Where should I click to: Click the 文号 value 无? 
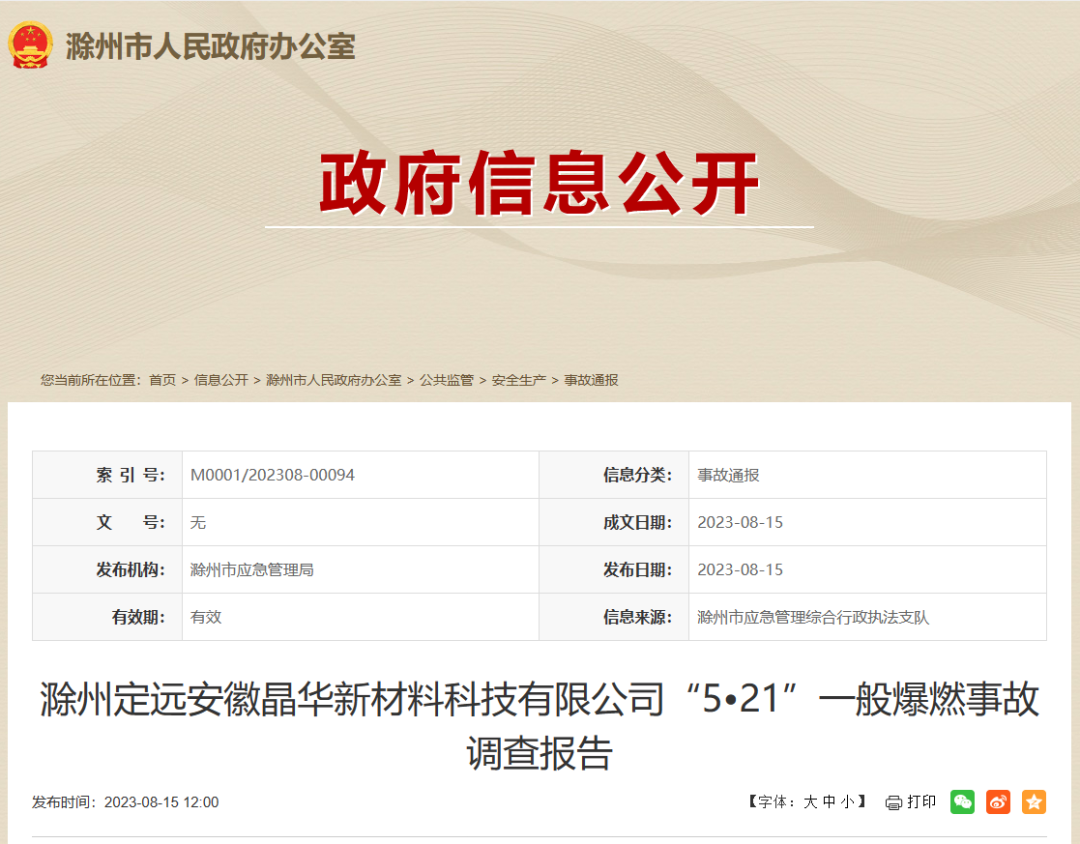[x=198, y=523]
